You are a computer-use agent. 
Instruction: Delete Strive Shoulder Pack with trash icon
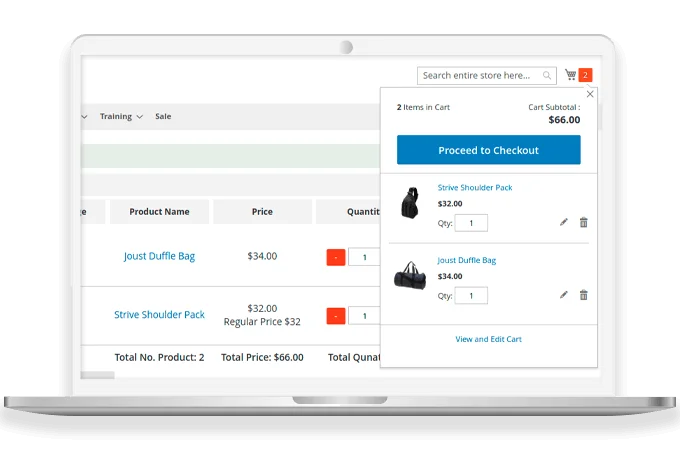pyautogui.click(x=584, y=222)
